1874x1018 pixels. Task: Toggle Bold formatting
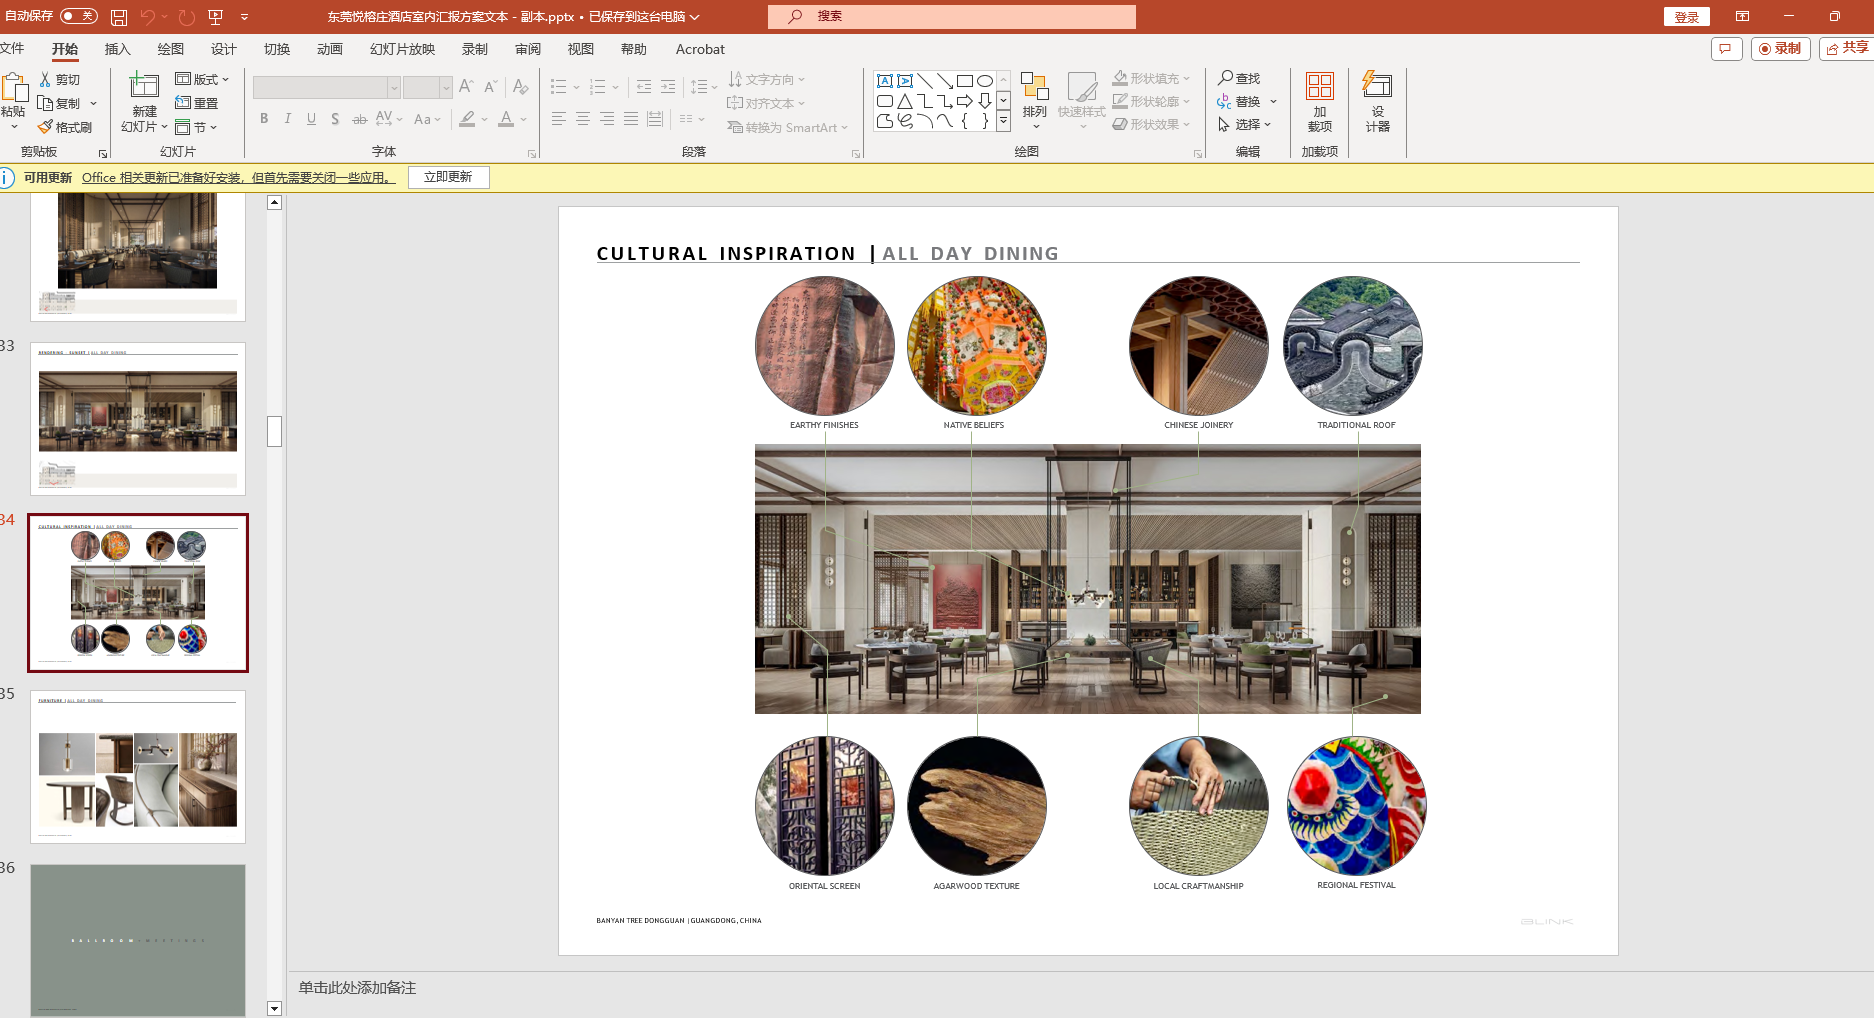[264, 119]
